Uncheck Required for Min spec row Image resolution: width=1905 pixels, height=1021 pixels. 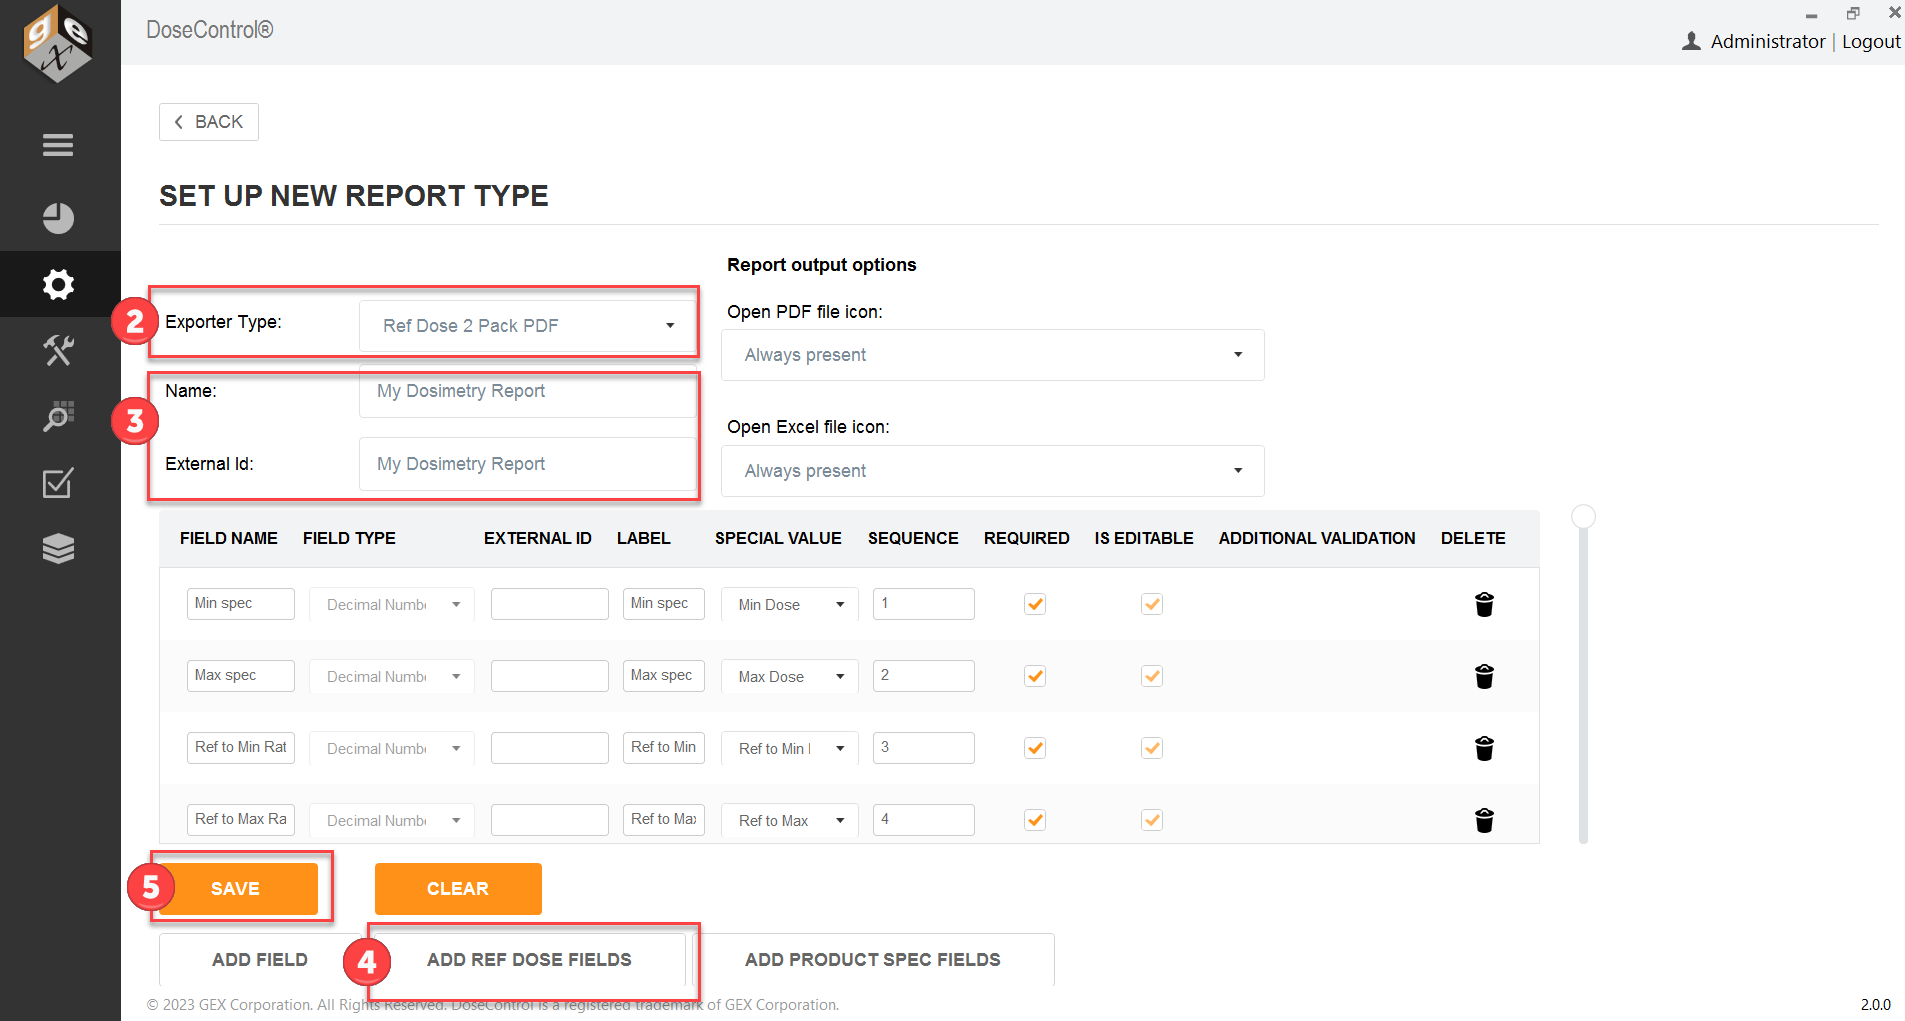coord(1035,604)
